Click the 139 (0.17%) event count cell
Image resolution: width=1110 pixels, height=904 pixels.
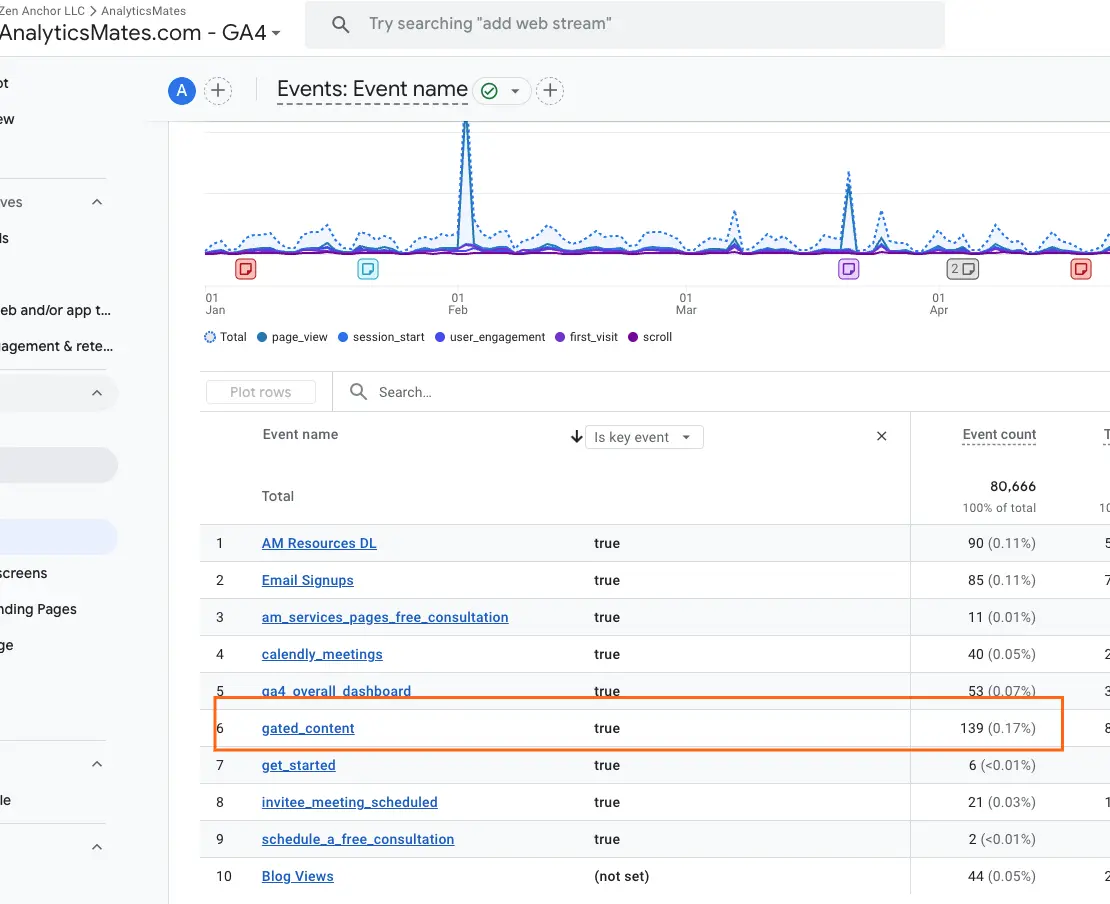tap(997, 728)
